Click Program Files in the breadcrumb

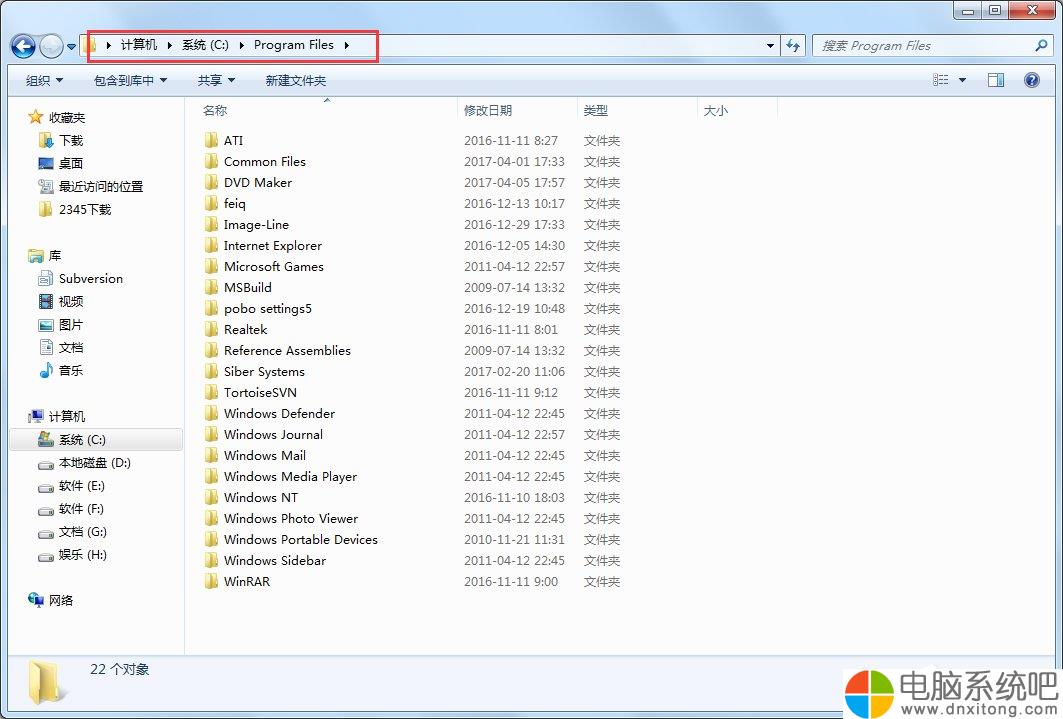point(294,45)
